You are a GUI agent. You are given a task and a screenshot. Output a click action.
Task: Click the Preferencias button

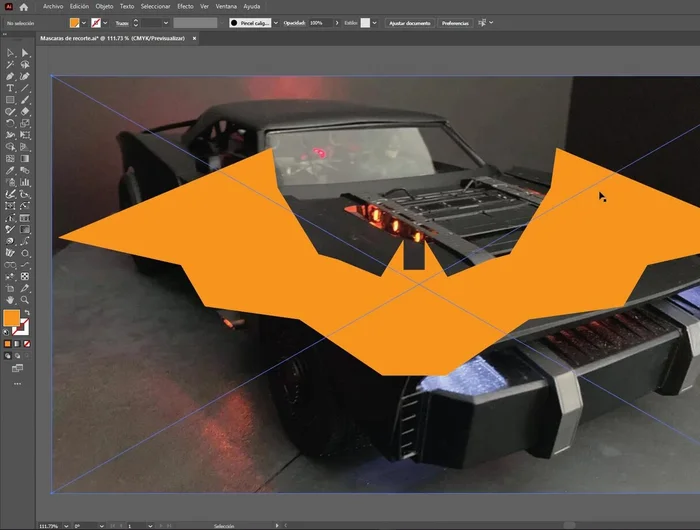[x=454, y=22]
